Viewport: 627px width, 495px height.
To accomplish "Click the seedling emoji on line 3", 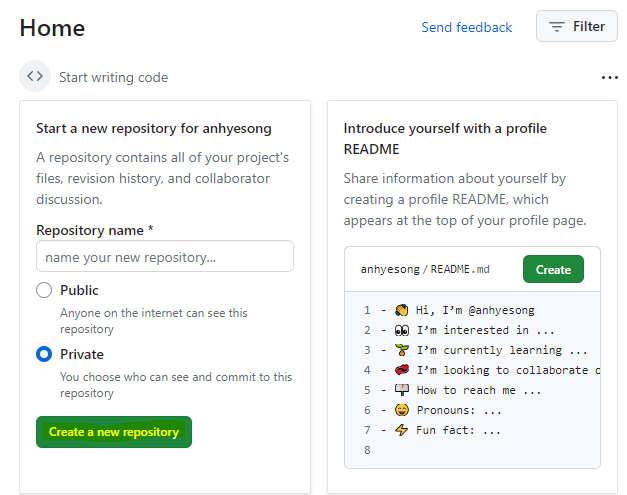I will (x=401, y=351).
